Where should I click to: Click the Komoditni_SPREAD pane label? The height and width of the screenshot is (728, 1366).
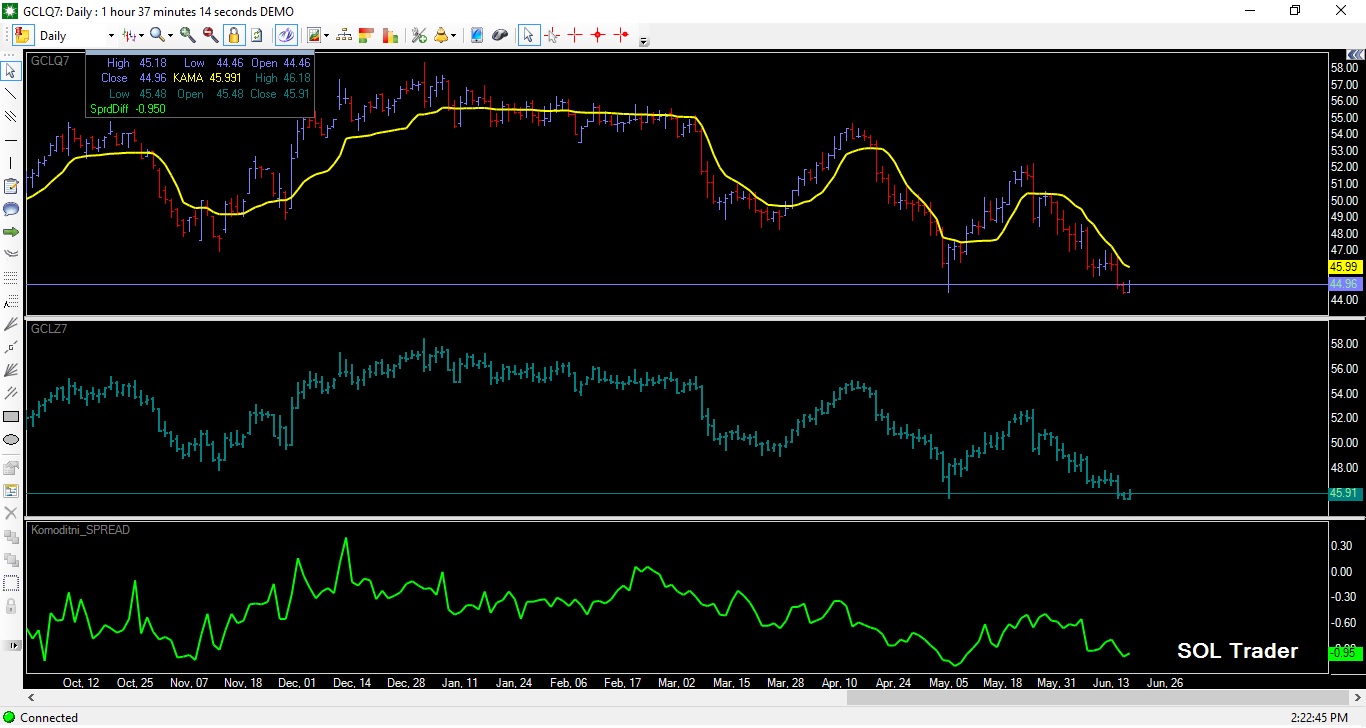81,529
